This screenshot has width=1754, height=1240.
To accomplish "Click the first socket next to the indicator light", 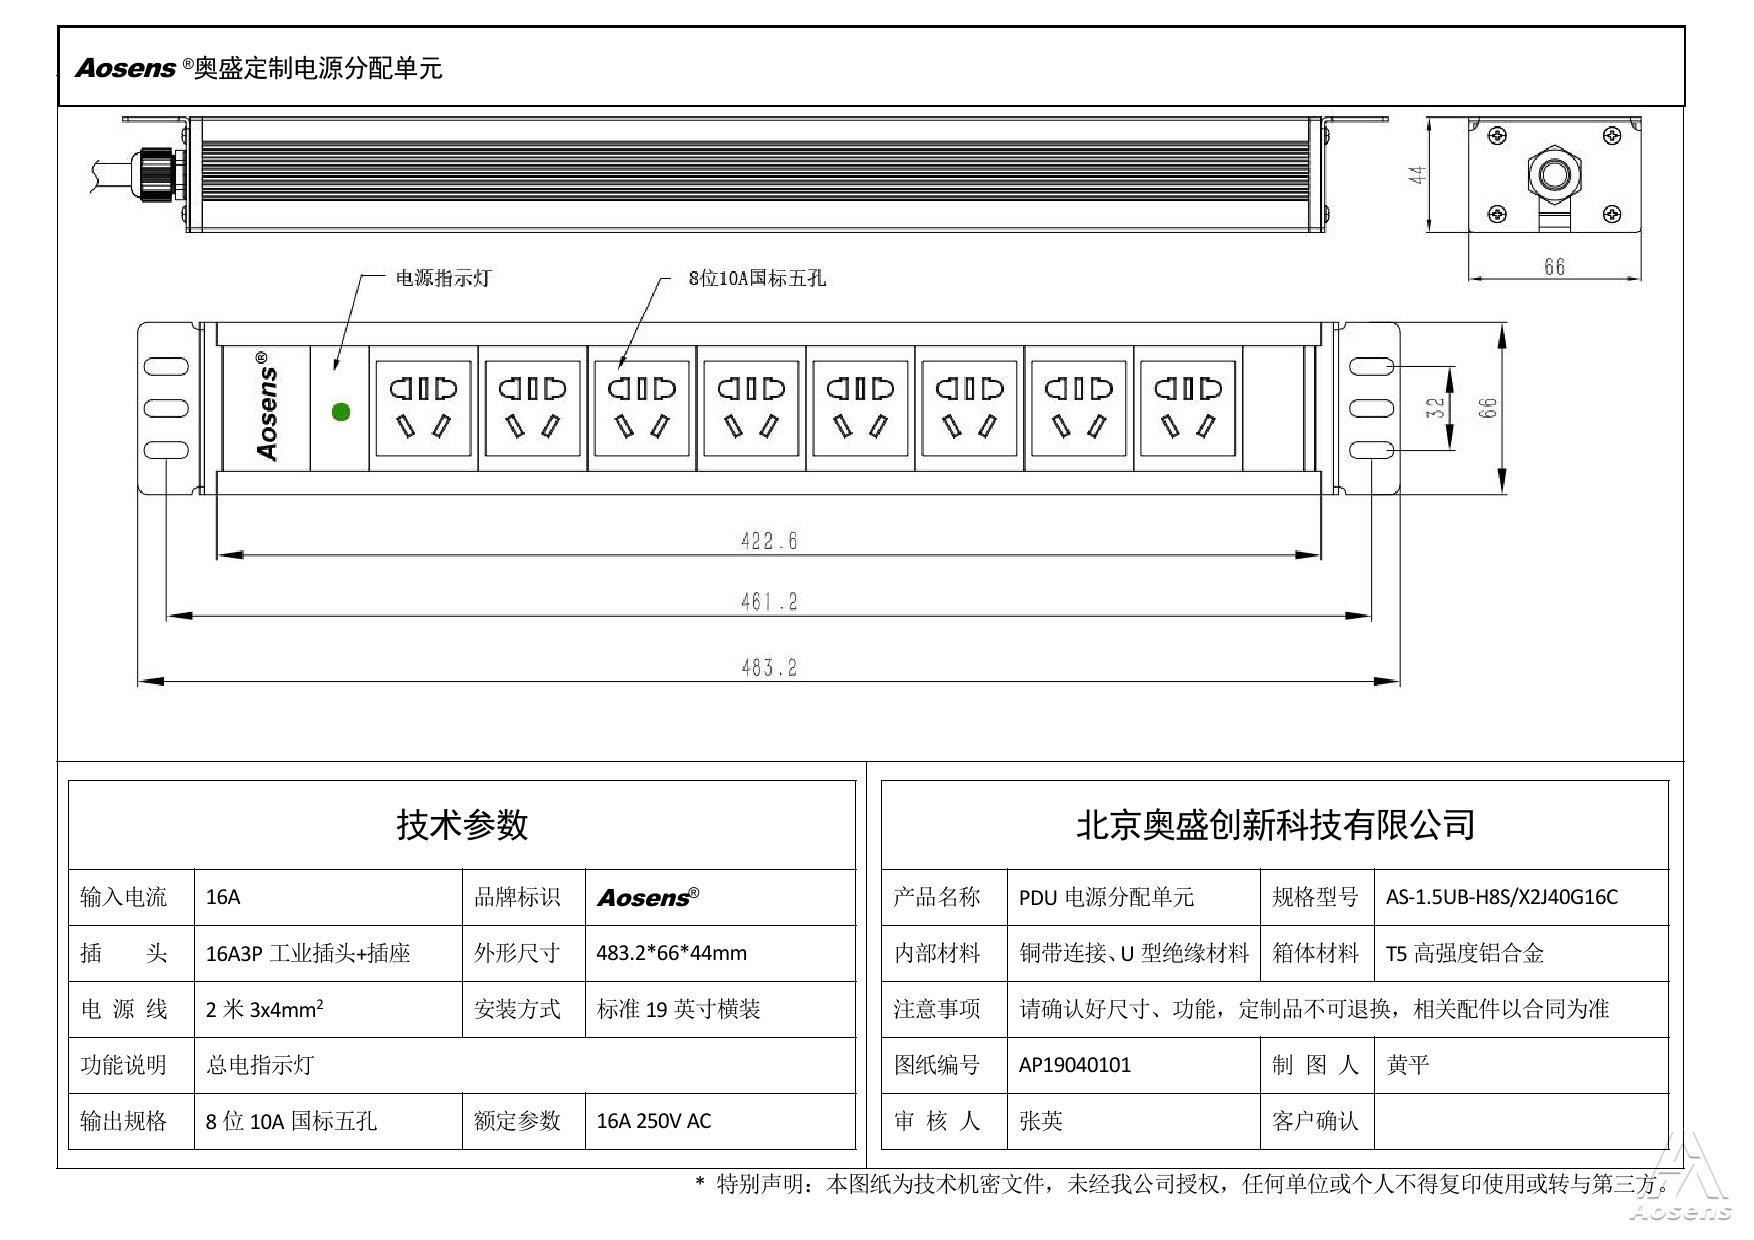I will 423,408.
